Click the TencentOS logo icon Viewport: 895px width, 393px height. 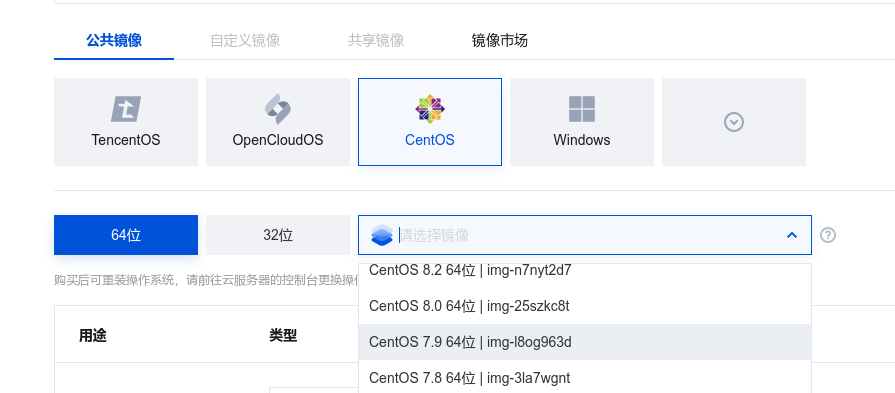126,109
